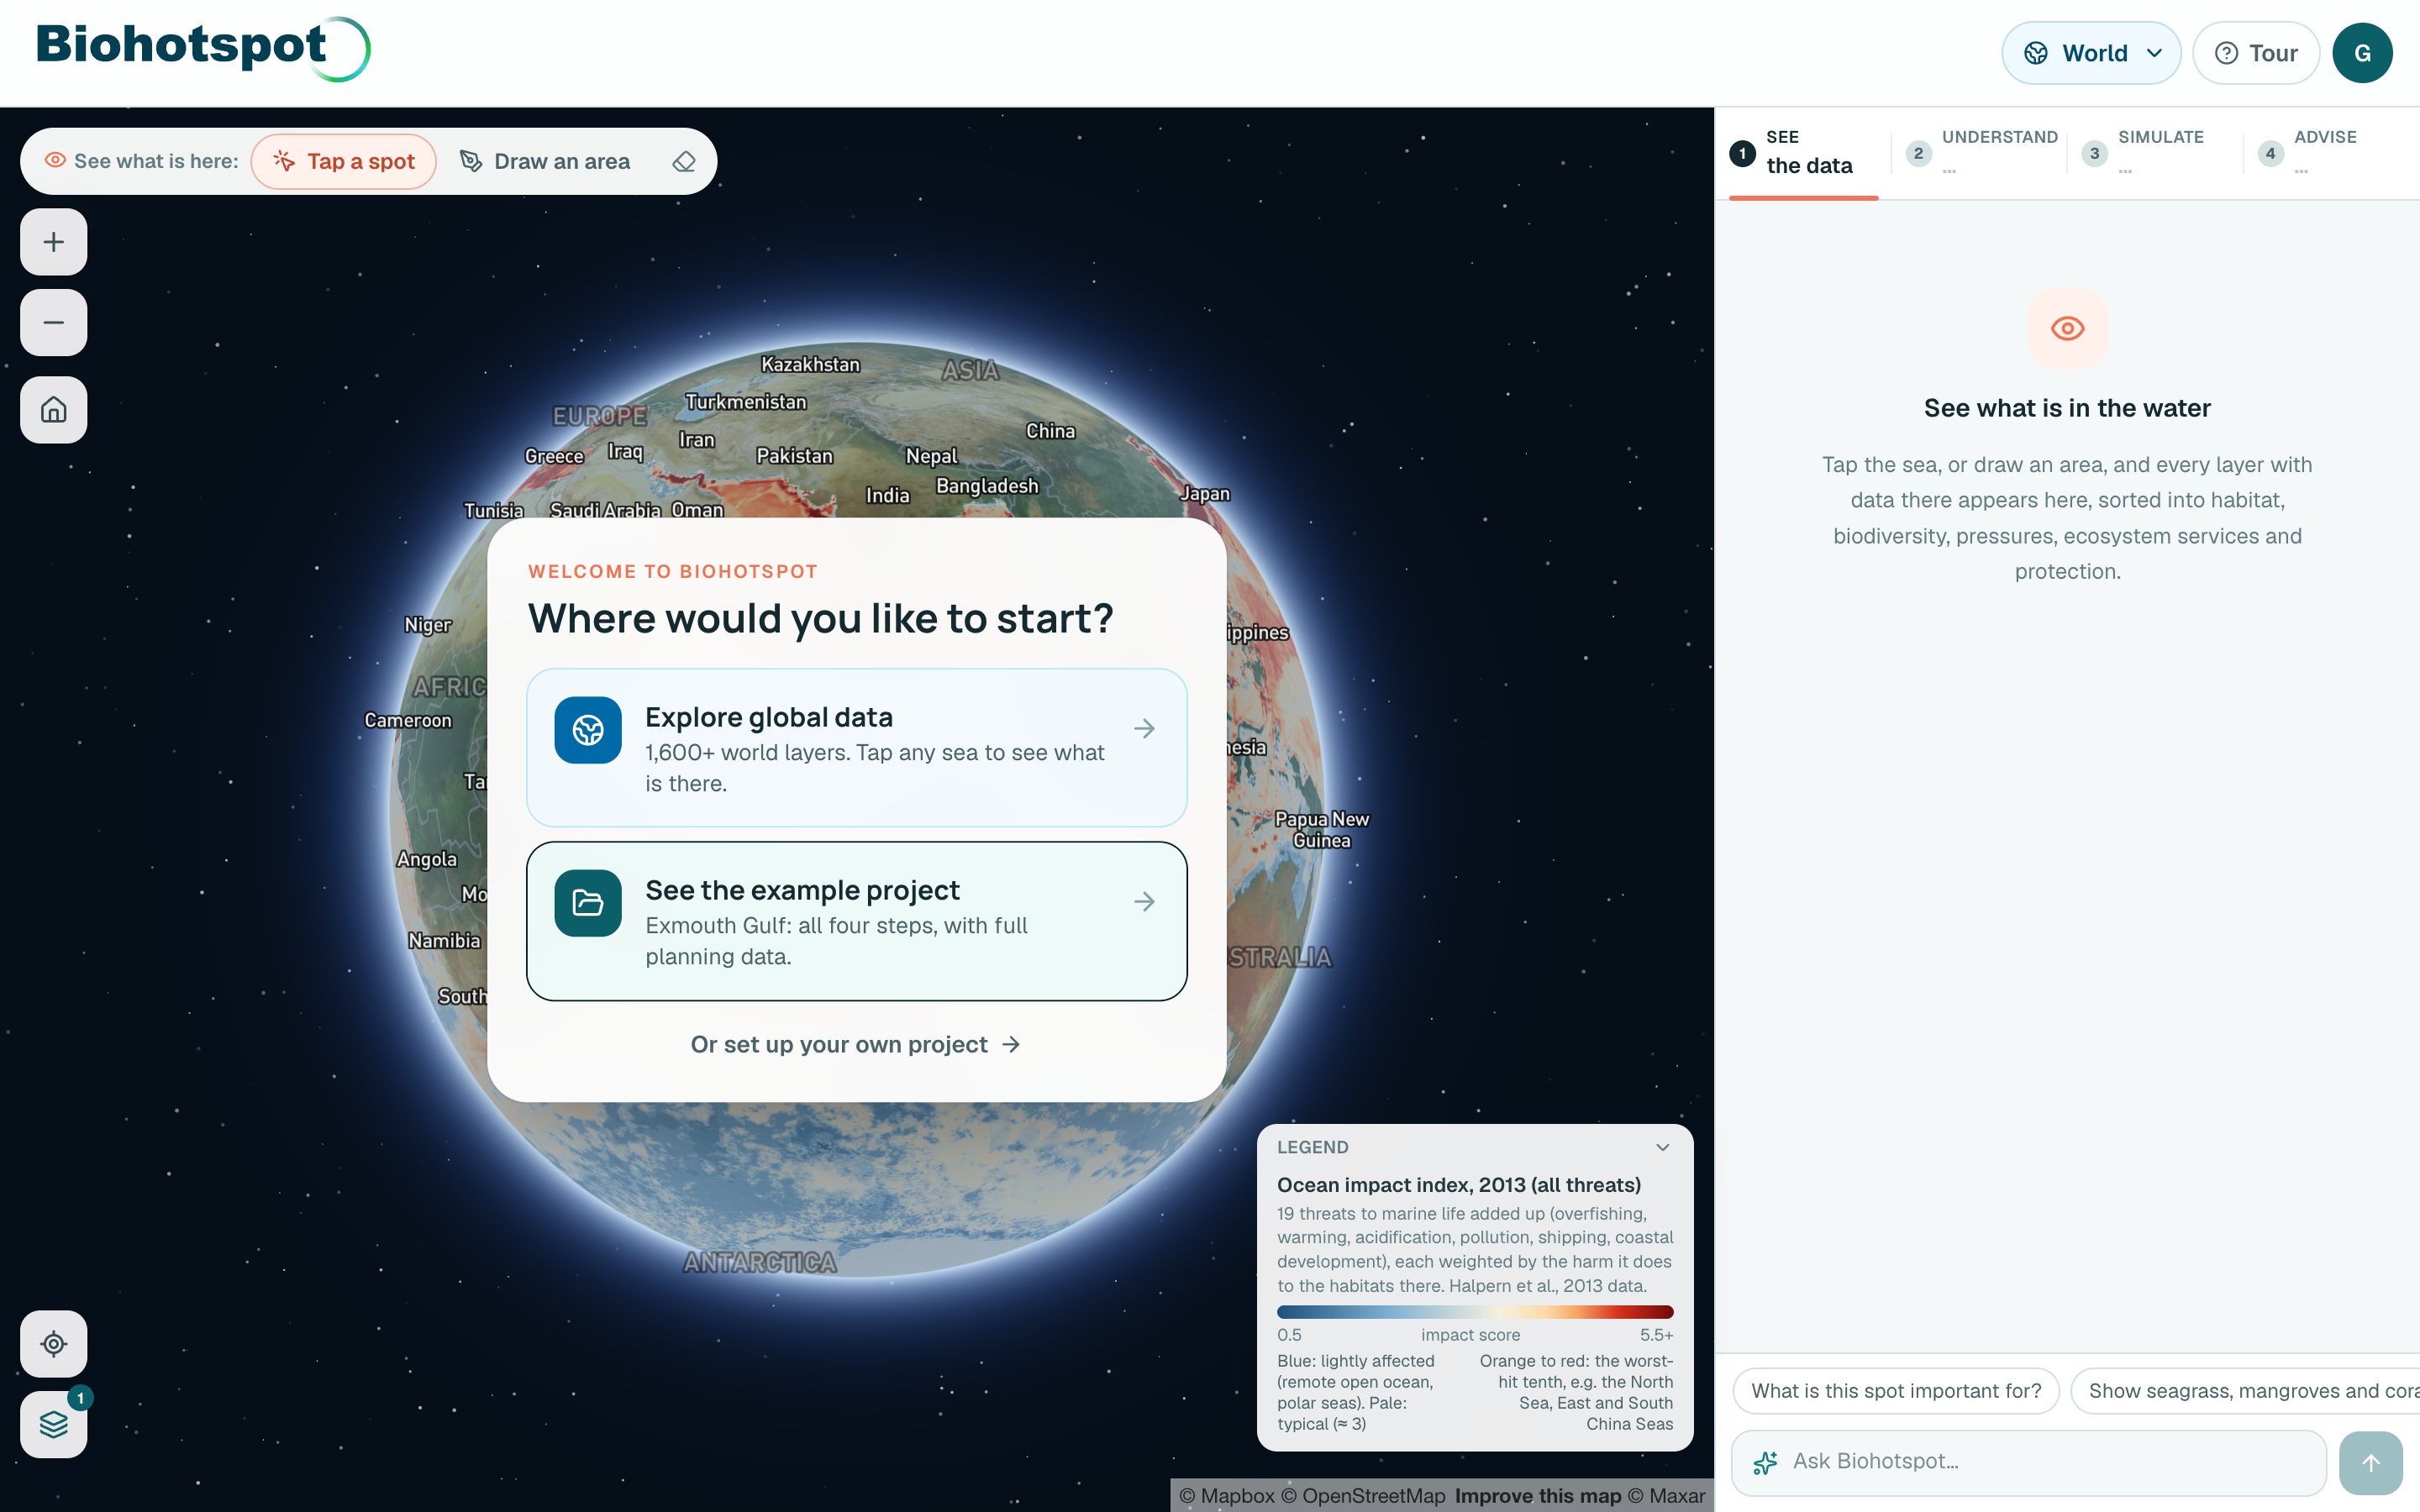Collapse the Legend panel chevron
The width and height of the screenshot is (2420, 1512).
point(1662,1147)
